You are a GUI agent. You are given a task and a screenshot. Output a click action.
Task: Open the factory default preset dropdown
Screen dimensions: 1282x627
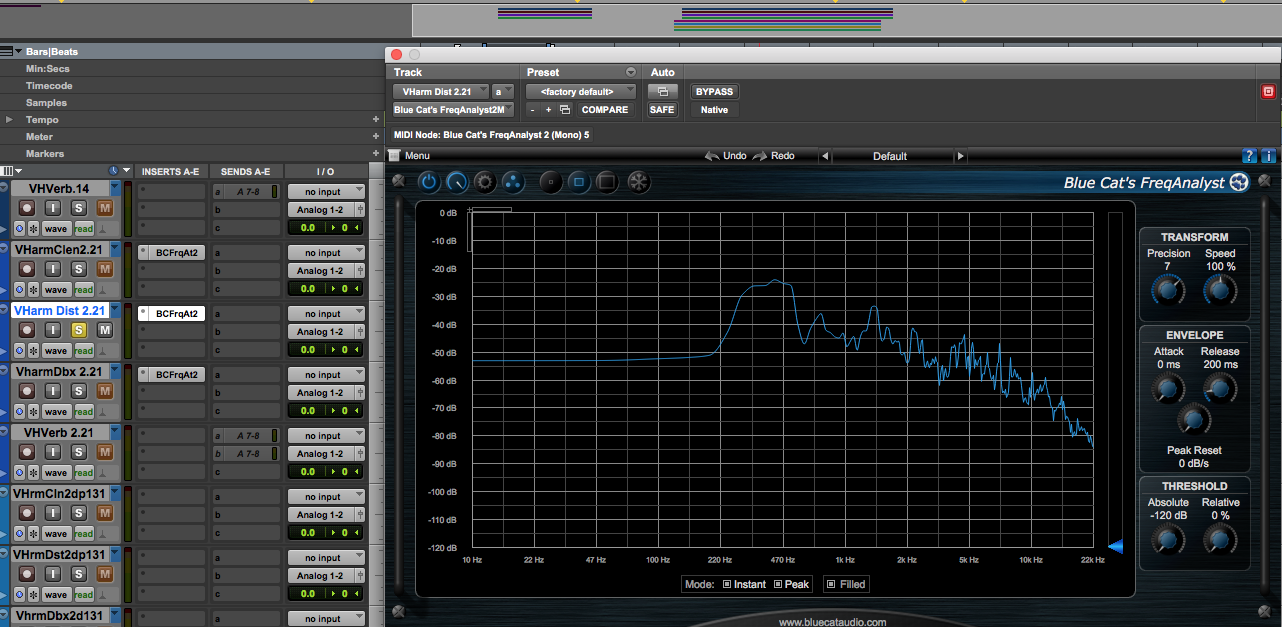pos(583,91)
